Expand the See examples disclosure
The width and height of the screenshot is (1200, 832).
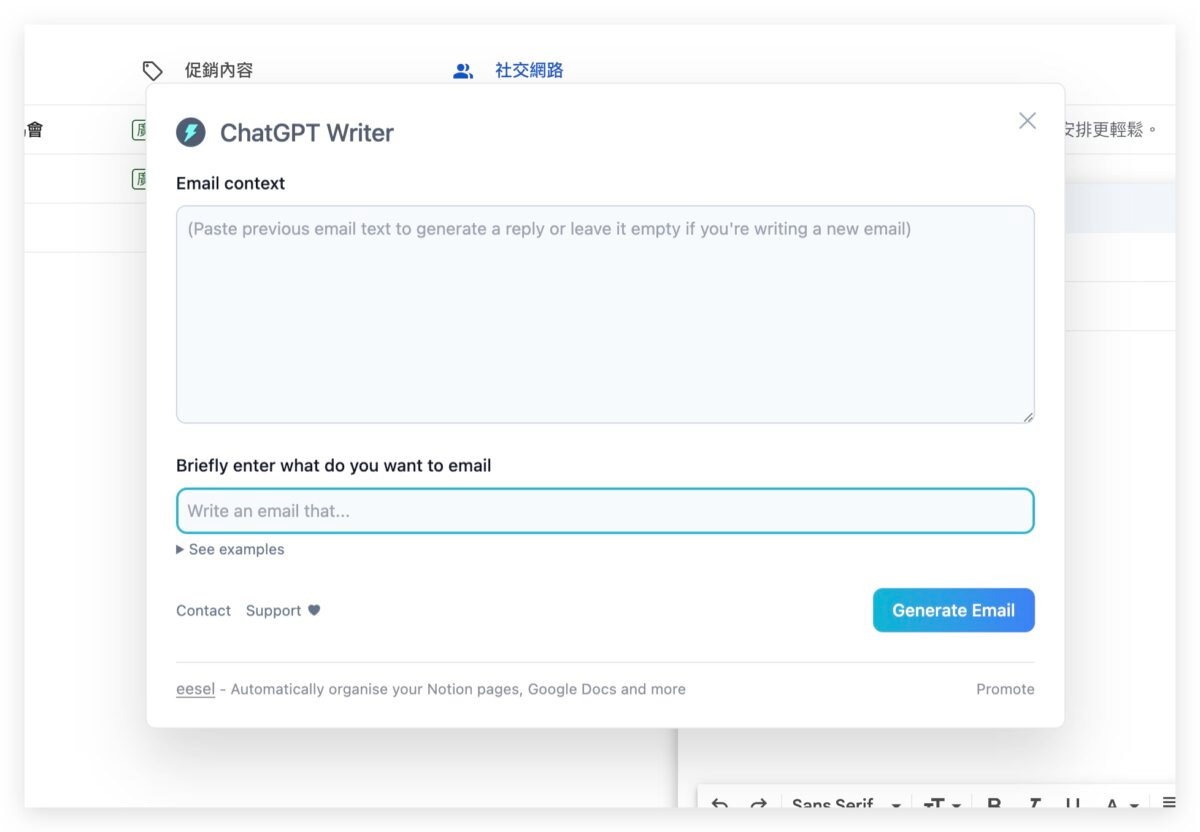[230, 549]
